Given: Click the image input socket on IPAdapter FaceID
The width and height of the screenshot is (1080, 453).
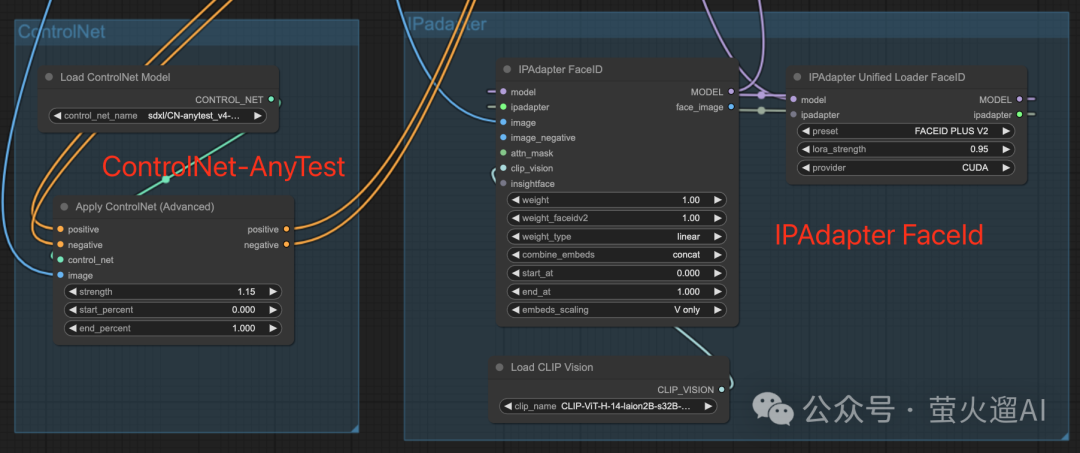Looking at the screenshot, I should (503, 122).
